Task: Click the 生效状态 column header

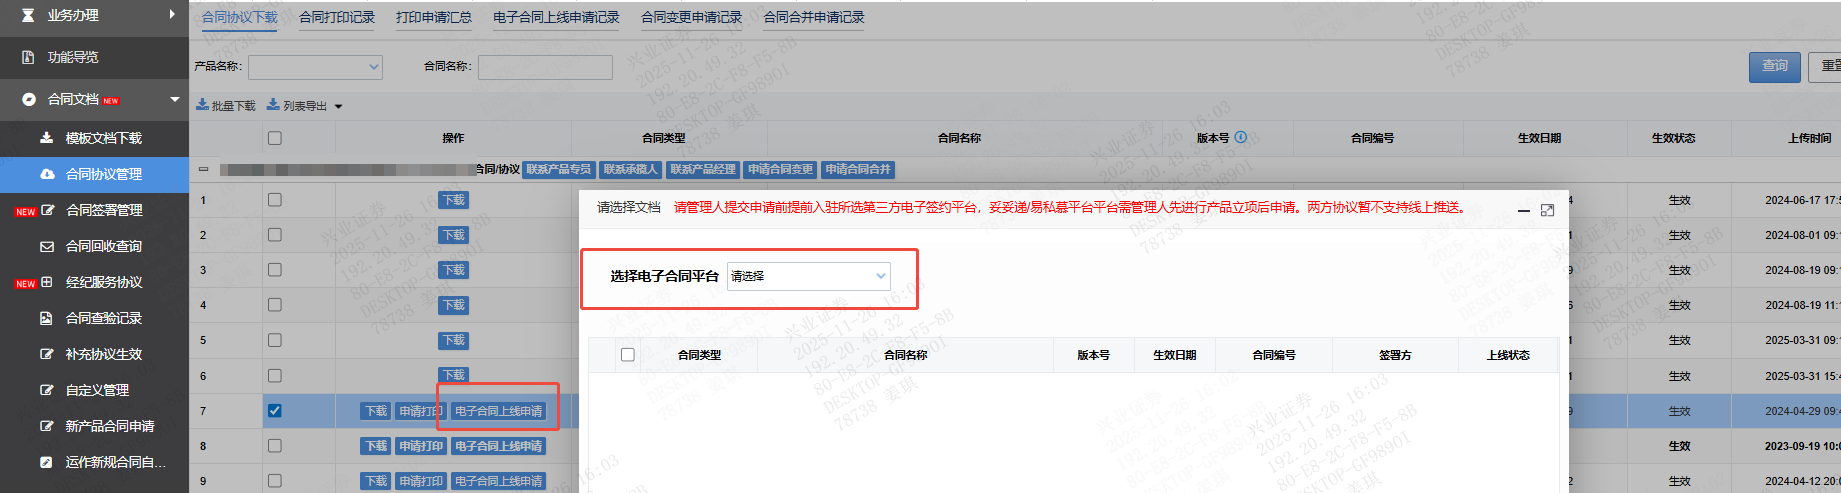Action: [1674, 138]
